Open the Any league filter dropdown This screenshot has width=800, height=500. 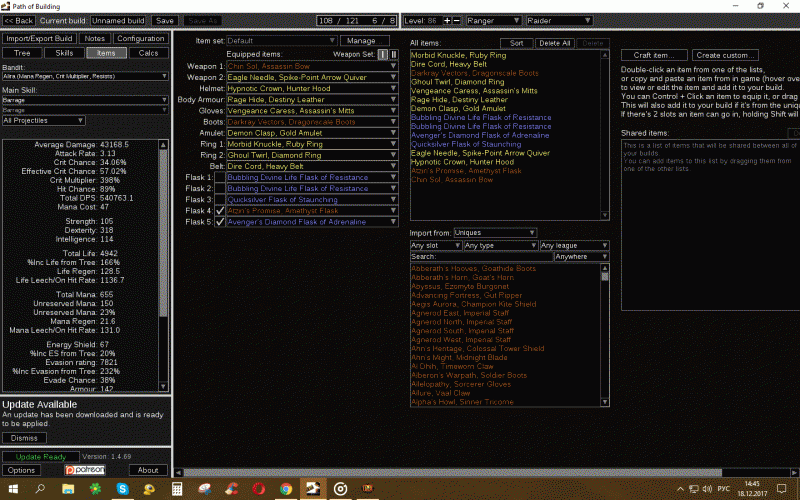point(574,245)
